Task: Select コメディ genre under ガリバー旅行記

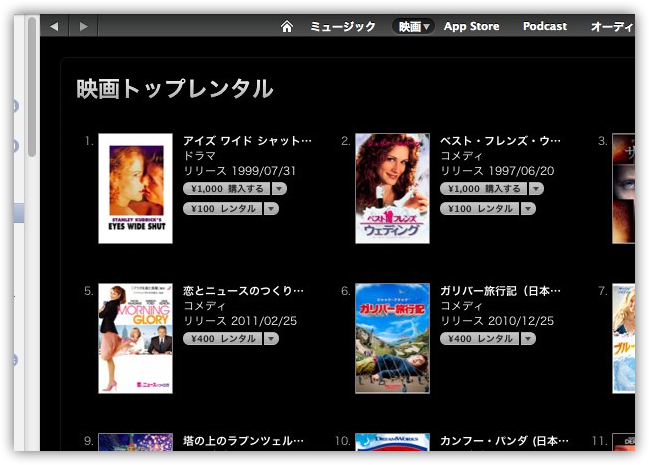Action: pos(461,306)
